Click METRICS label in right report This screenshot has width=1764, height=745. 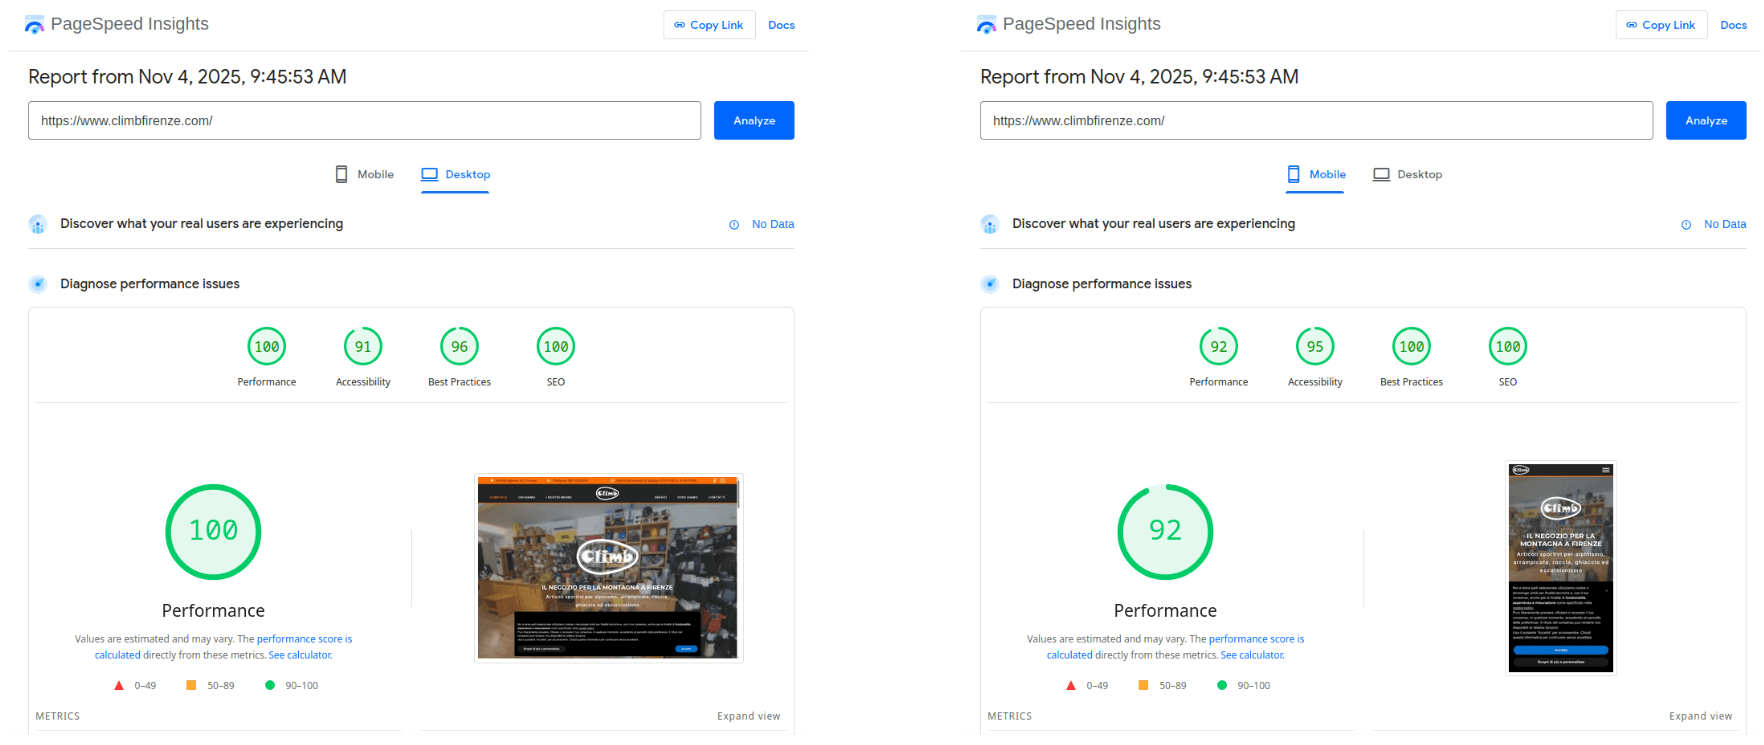(1010, 716)
